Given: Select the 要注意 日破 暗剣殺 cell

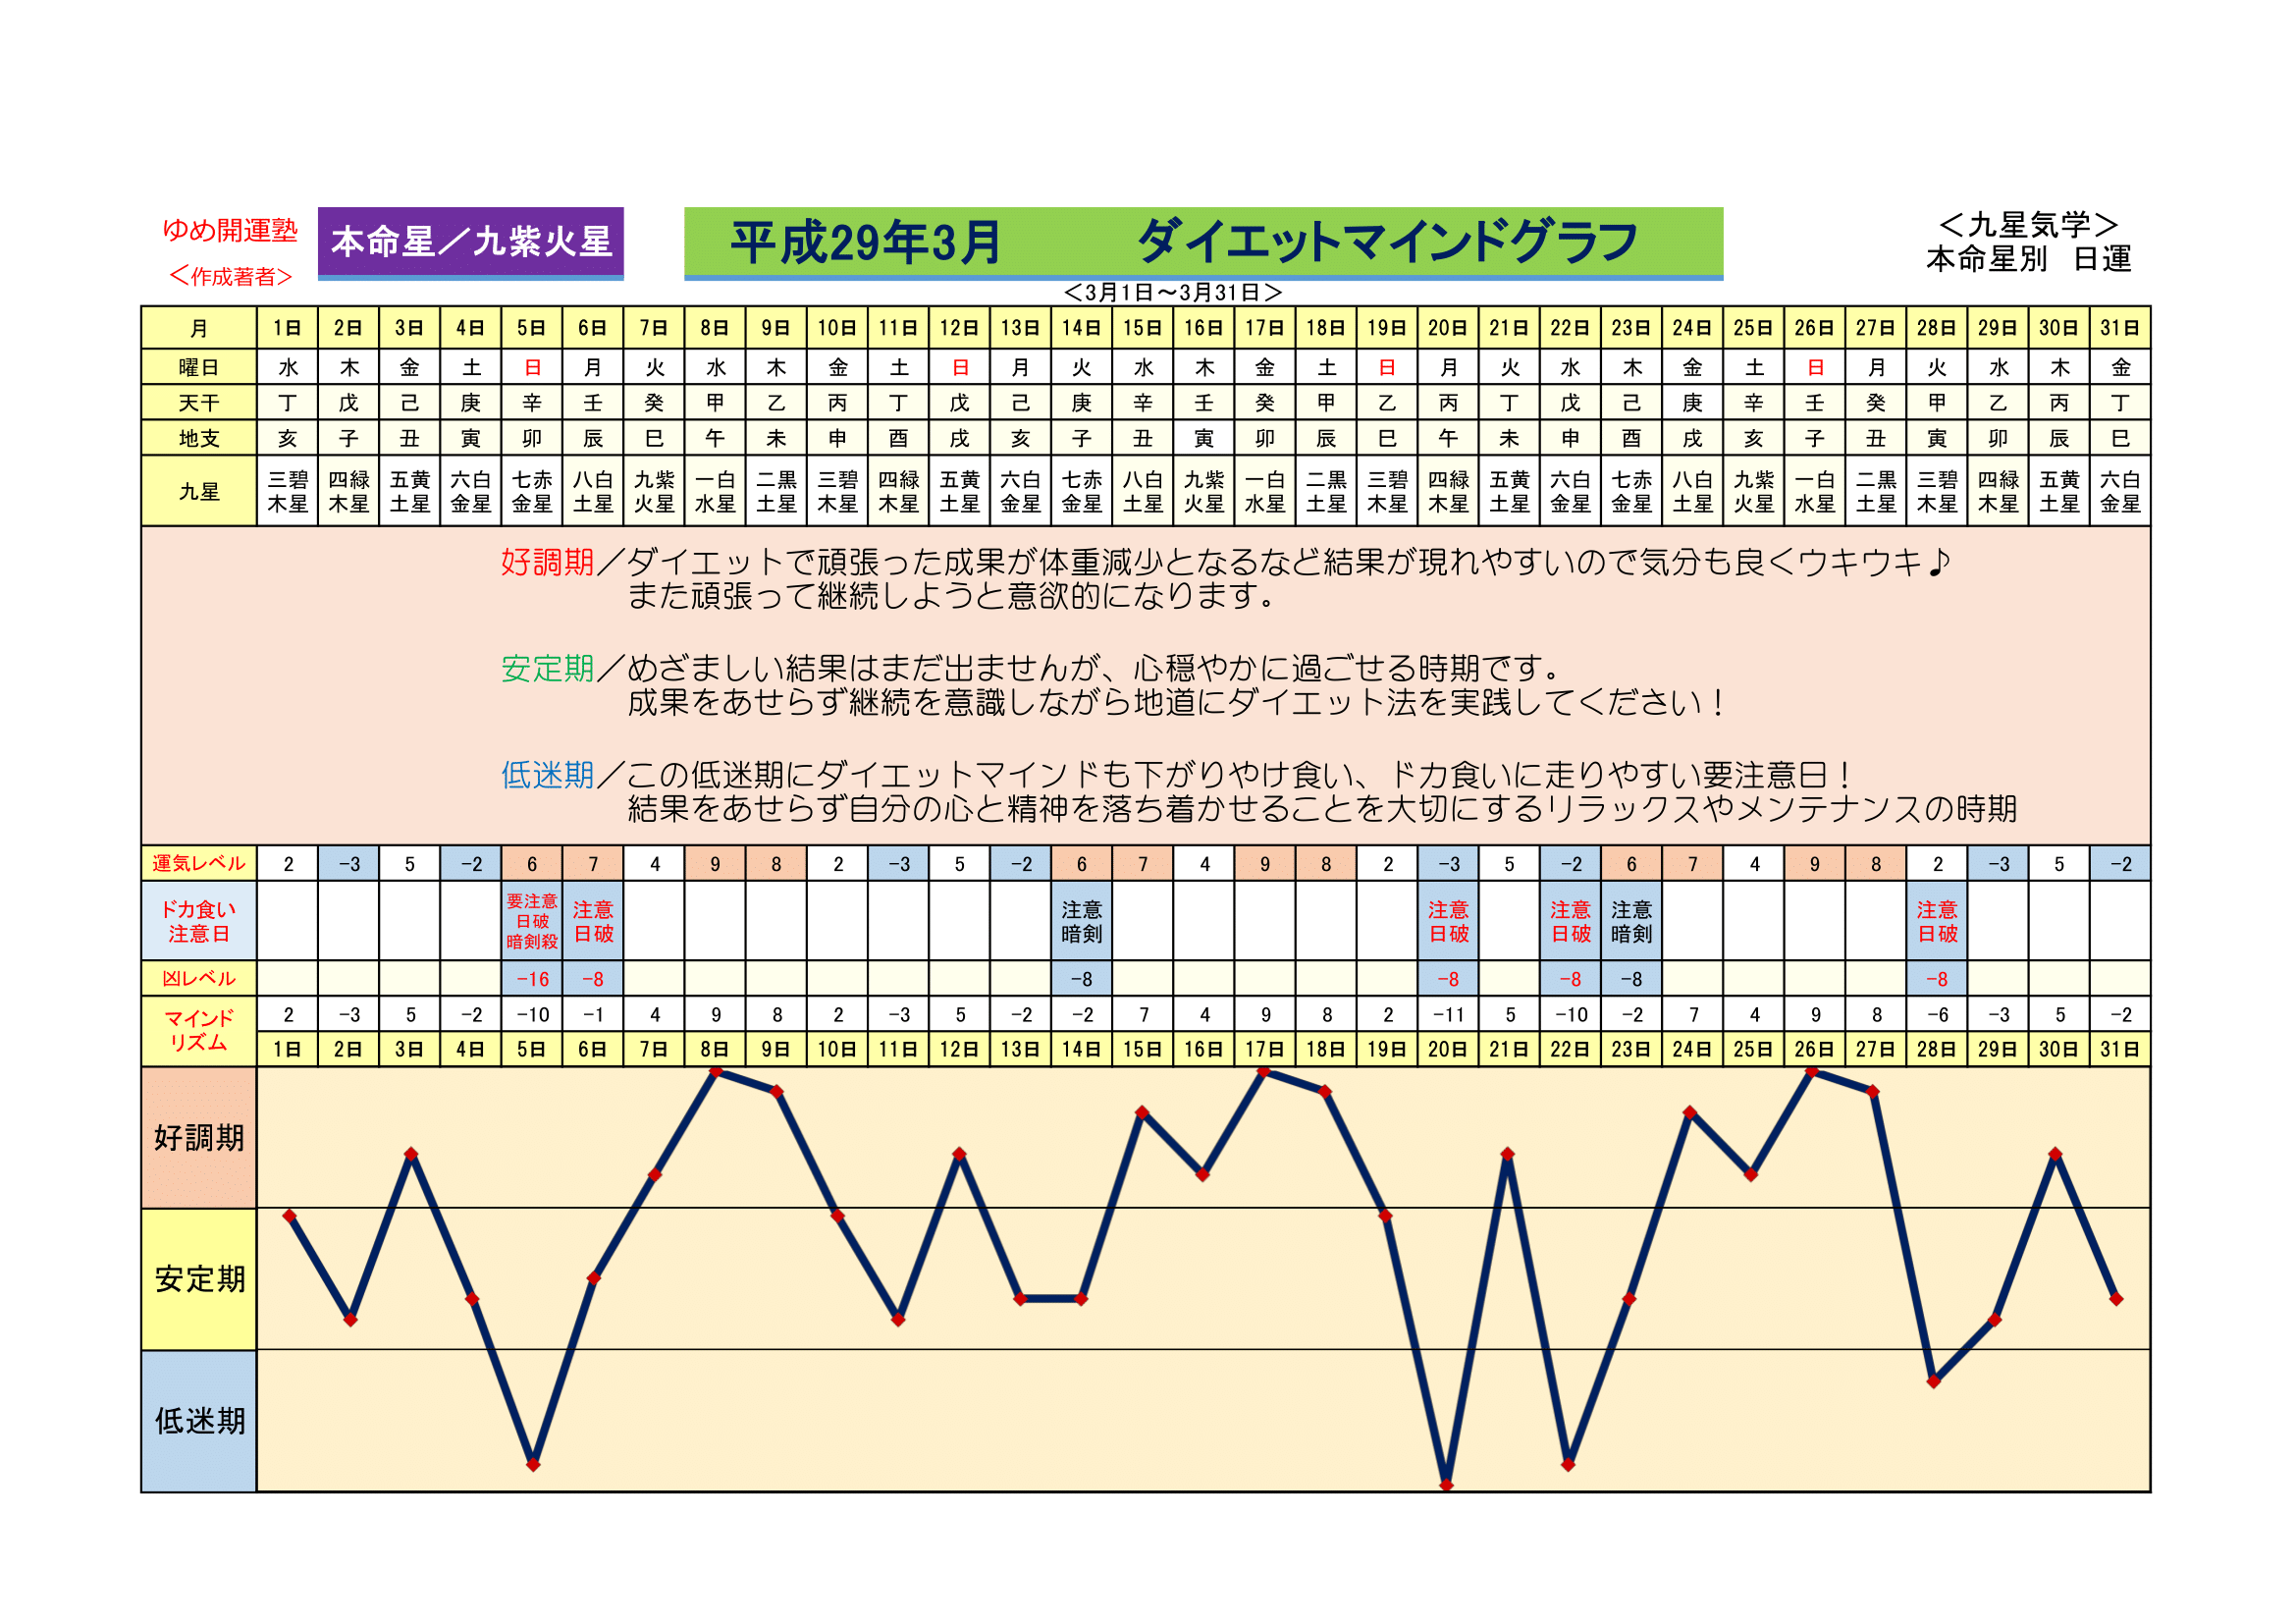Looking at the screenshot, I should [532, 921].
